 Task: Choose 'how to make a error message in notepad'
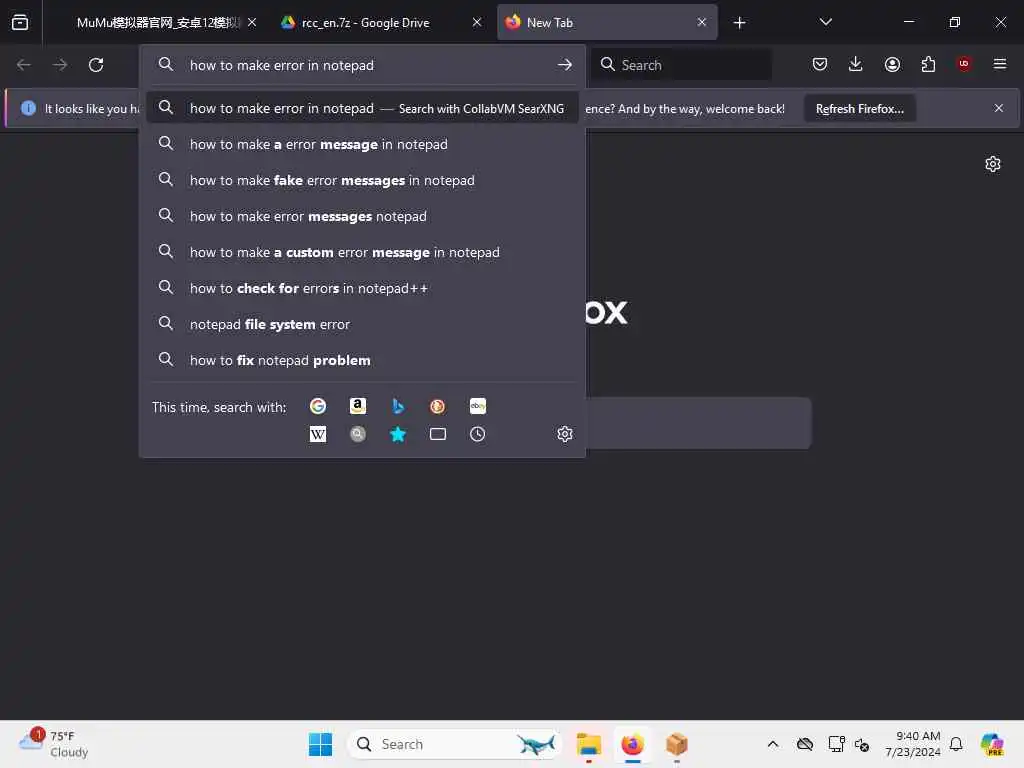(362, 144)
